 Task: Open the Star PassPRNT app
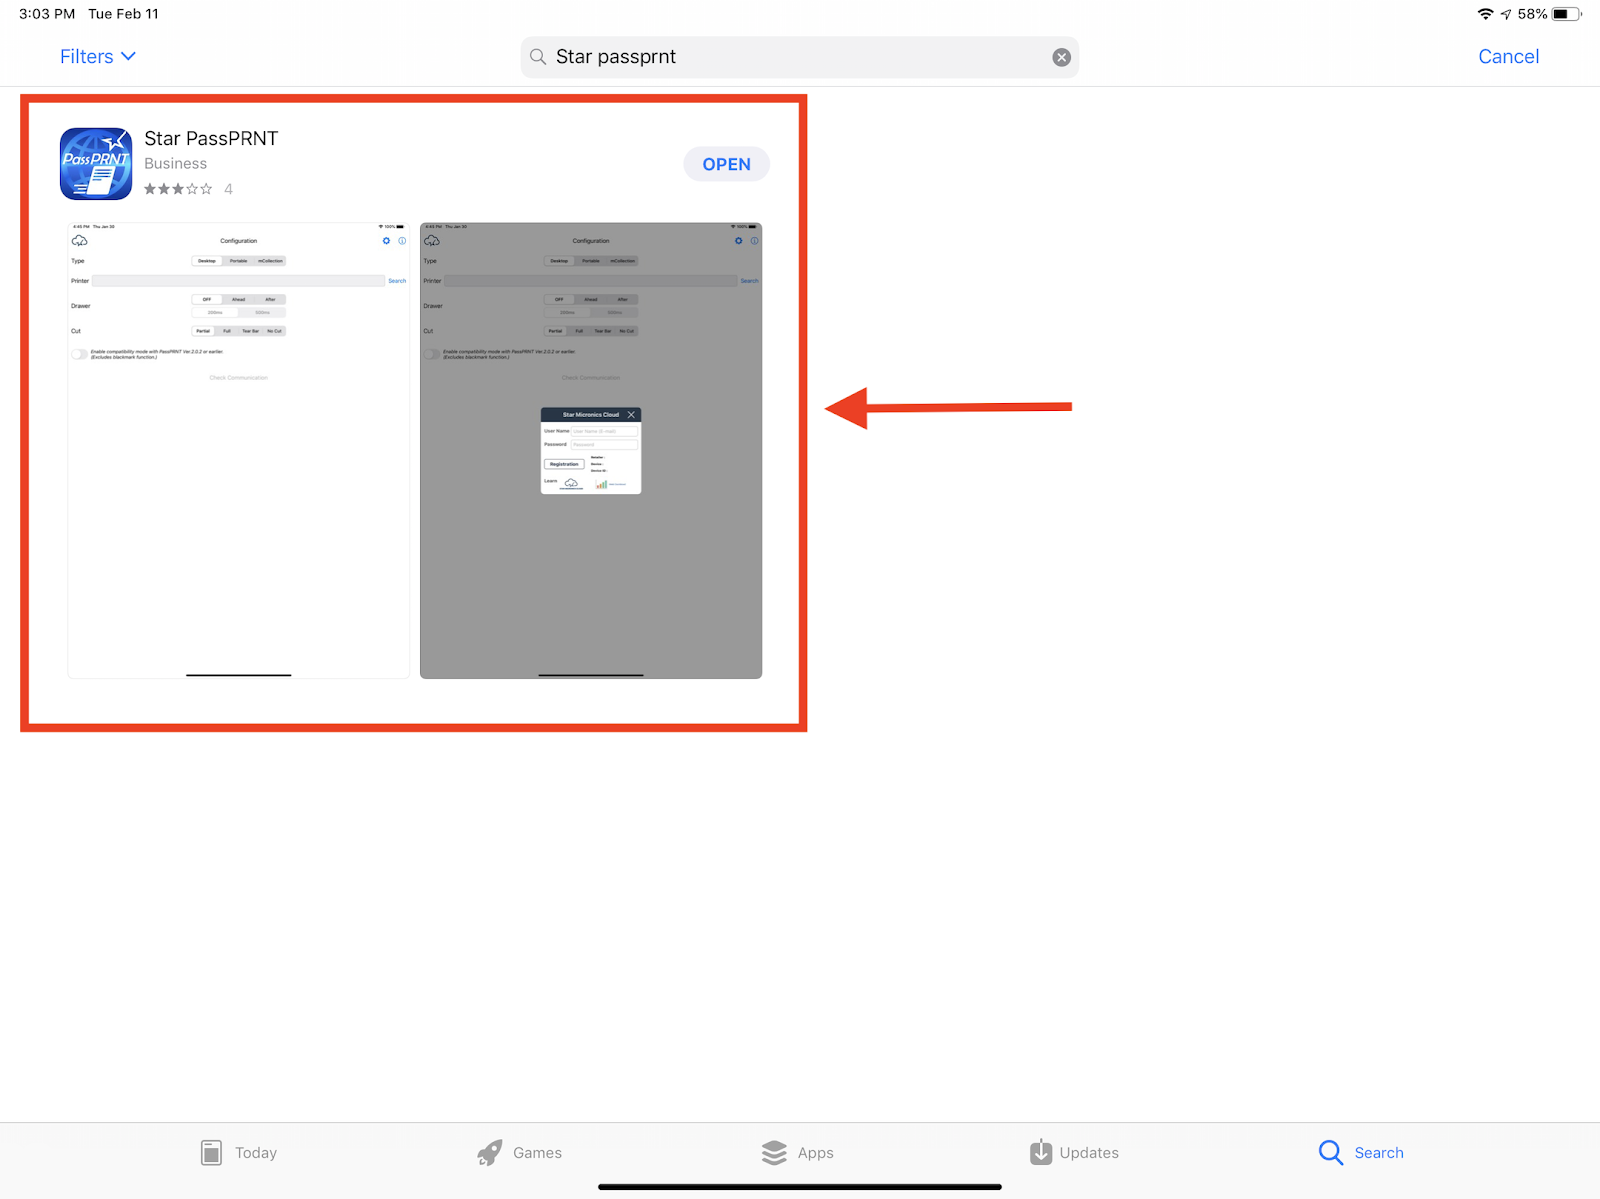(x=726, y=164)
